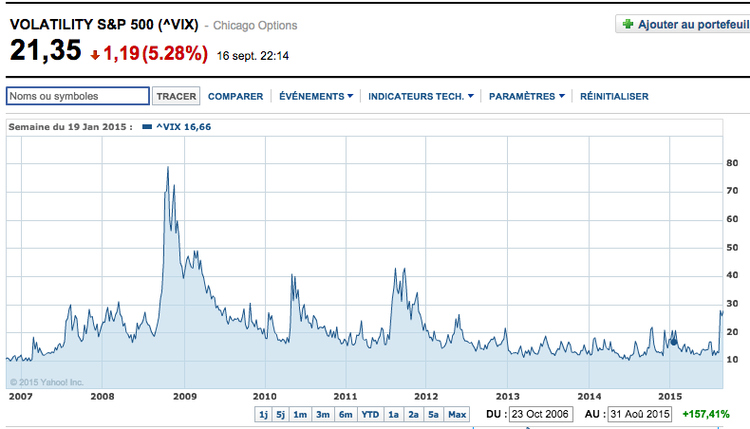This screenshot has height=429, width=750.
Task: Select the 5a range button
Action: [434, 414]
